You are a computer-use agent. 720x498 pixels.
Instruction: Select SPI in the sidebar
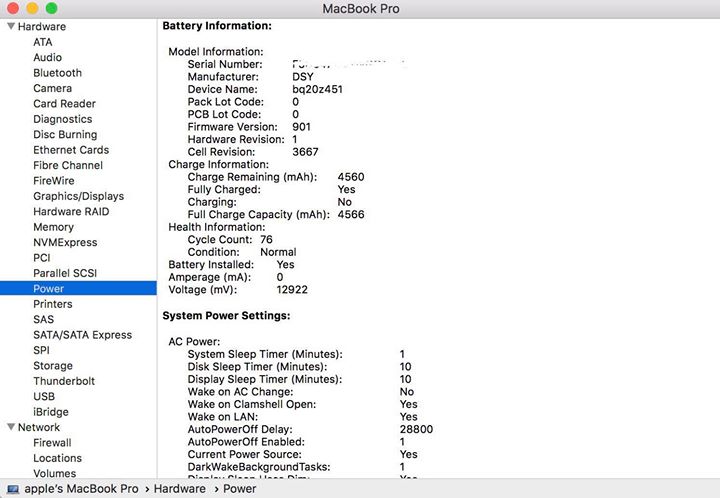[x=41, y=350]
